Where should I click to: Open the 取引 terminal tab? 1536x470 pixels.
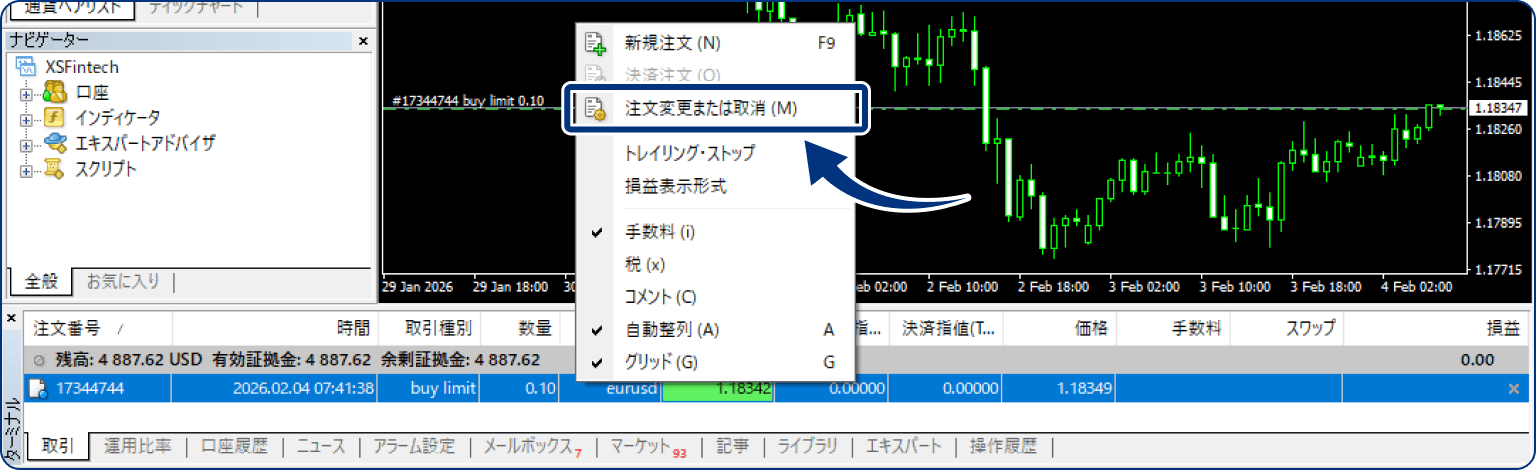tap(58, 446)
